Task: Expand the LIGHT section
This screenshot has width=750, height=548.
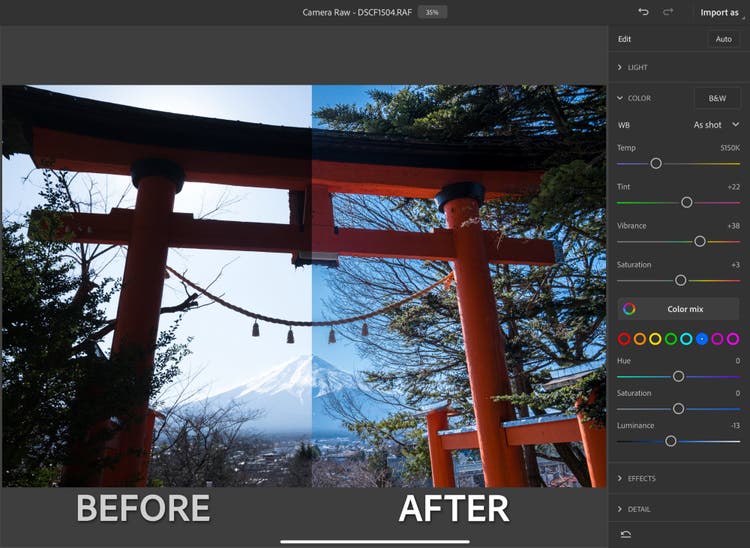Action: point(632,67)
